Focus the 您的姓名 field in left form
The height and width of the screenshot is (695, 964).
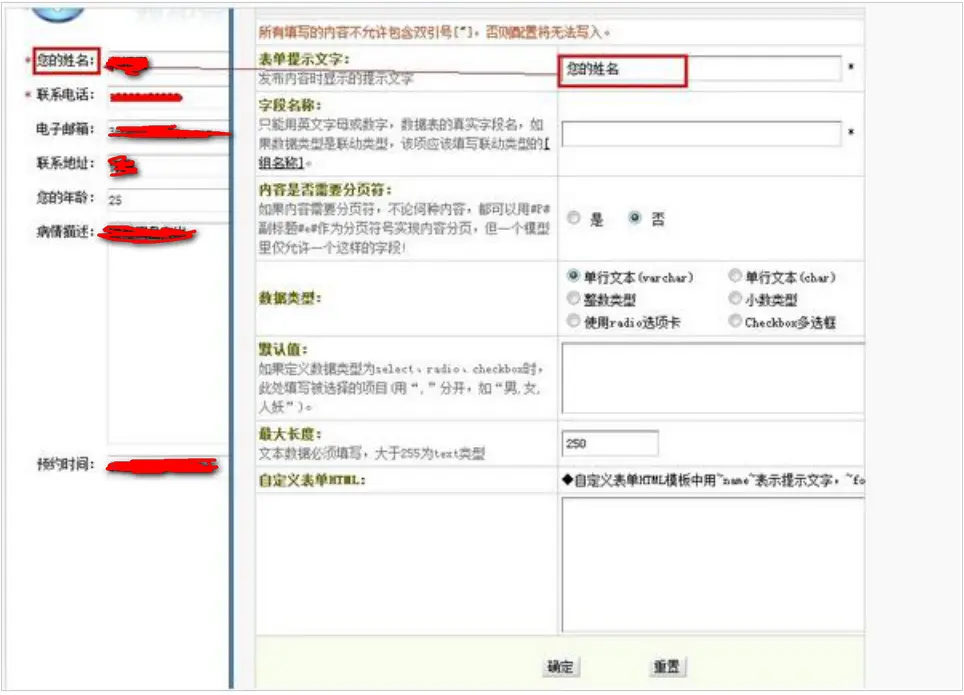tap(168, 62)
